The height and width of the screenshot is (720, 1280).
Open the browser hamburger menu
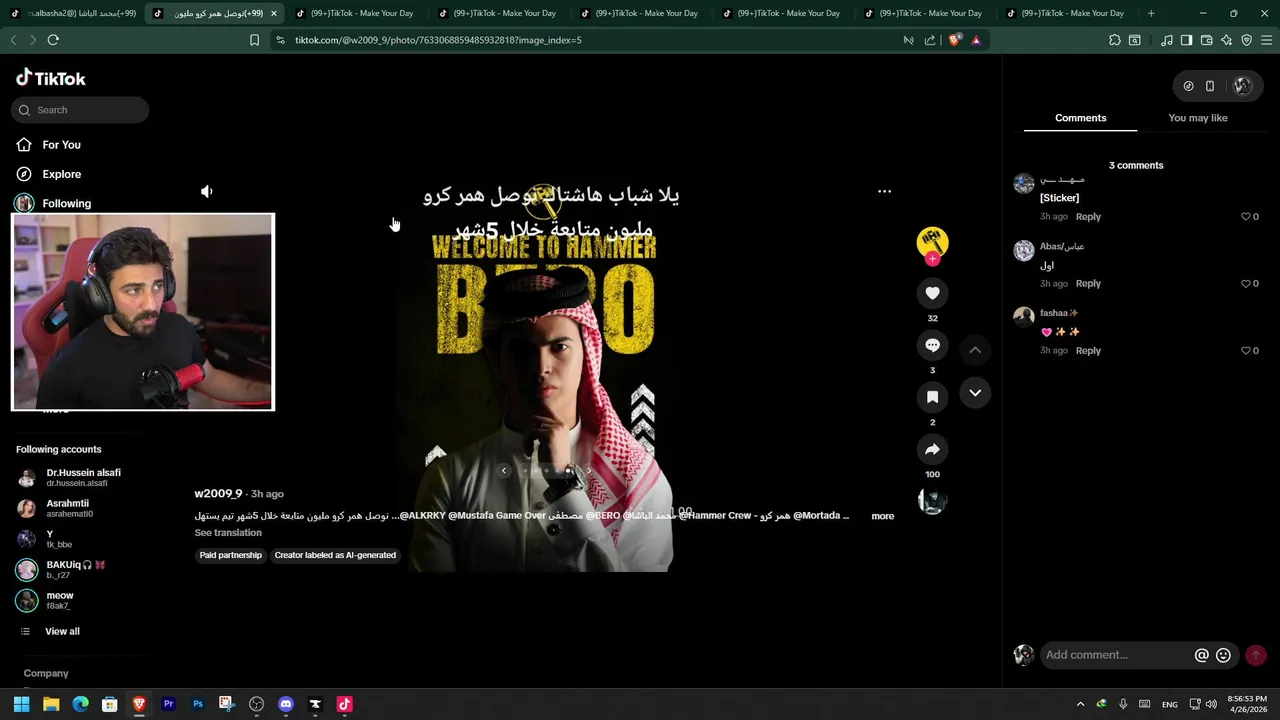coord(1267,40)
